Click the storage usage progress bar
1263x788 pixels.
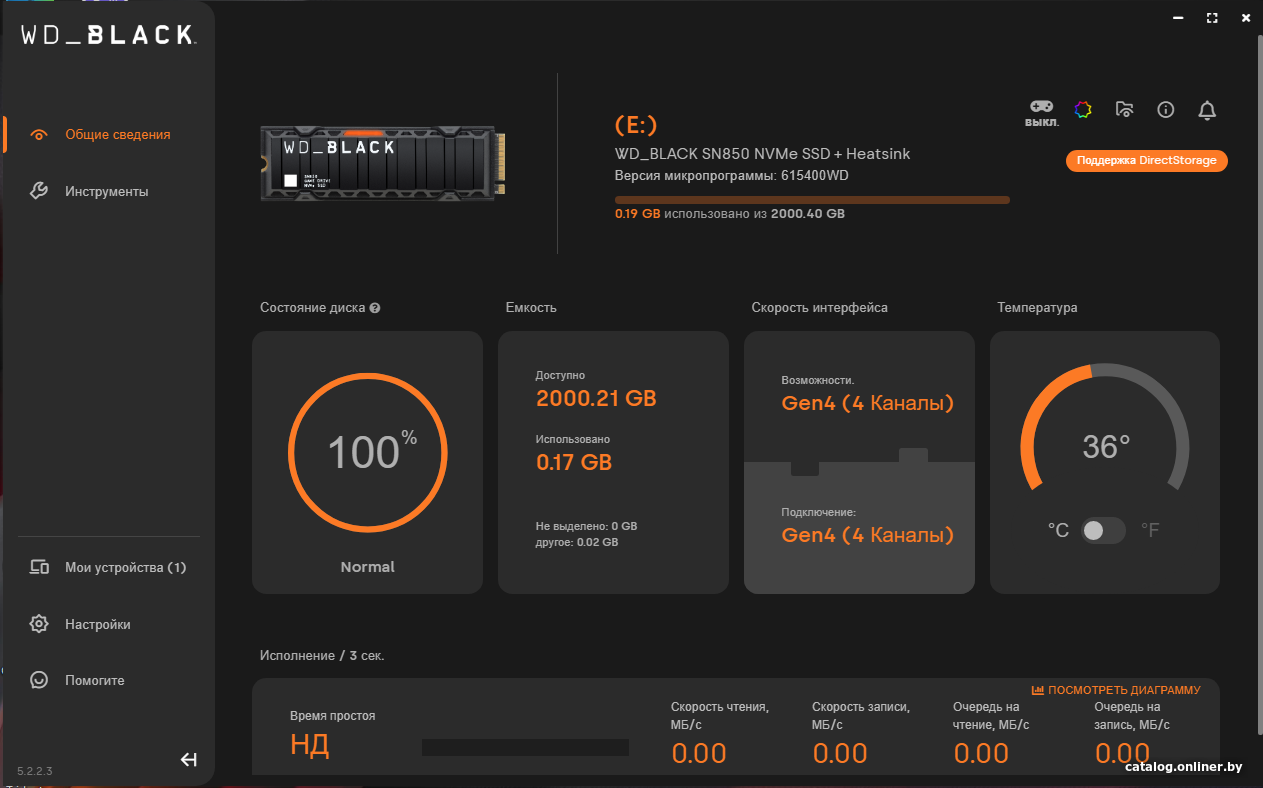[x=812, y=200]
